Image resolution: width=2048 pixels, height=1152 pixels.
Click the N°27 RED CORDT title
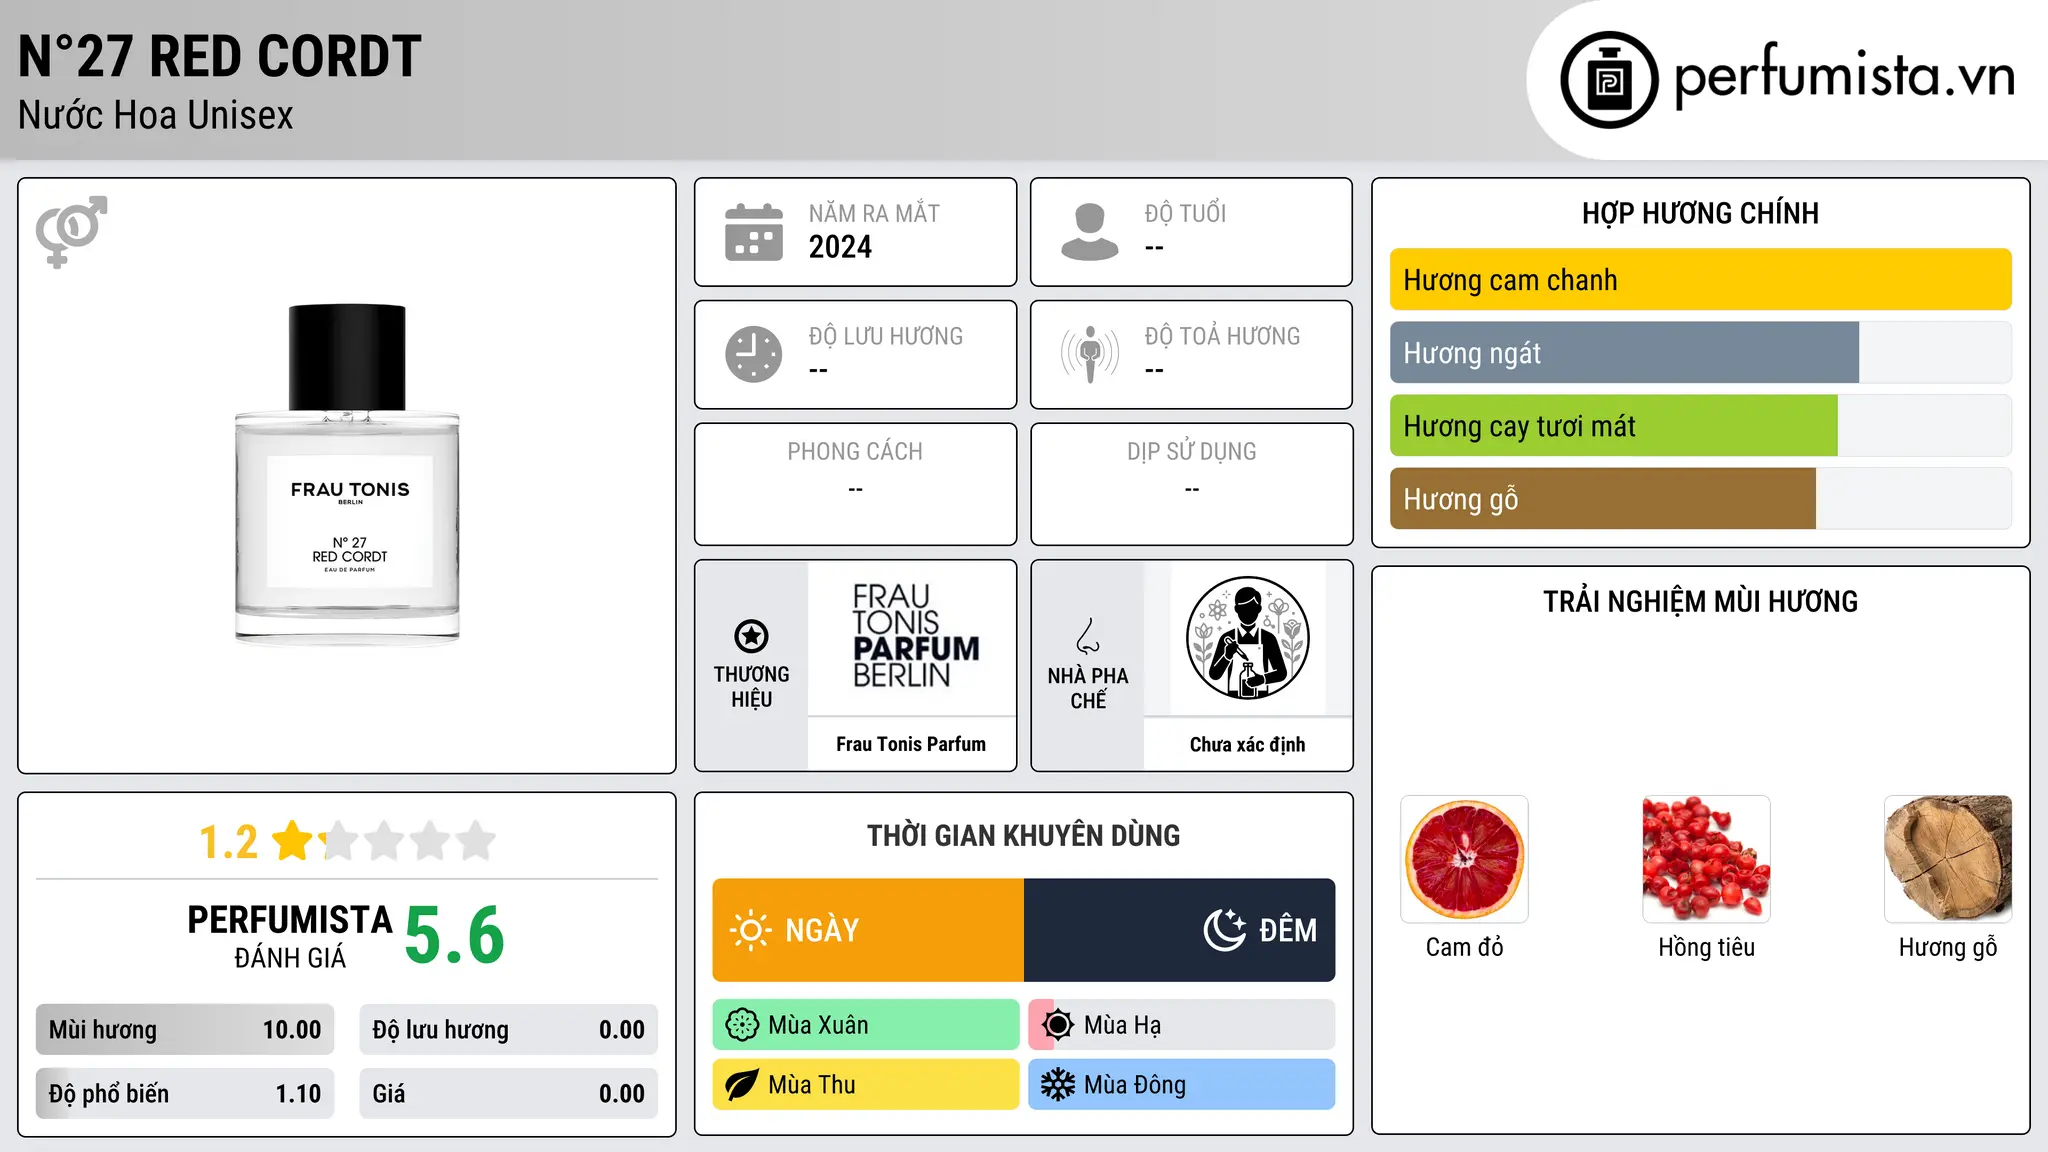coord(220,57)
